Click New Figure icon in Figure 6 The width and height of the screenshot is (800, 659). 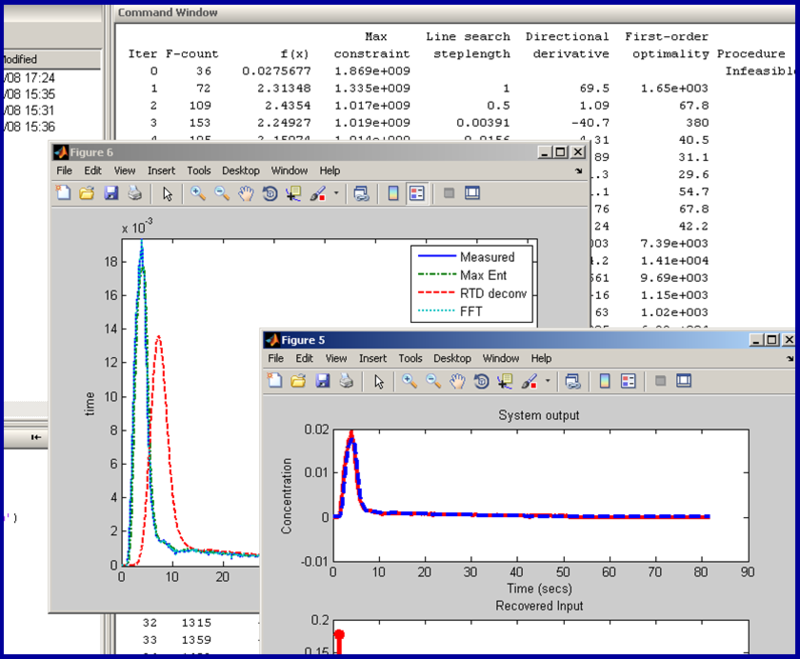[x=63, y=193]
